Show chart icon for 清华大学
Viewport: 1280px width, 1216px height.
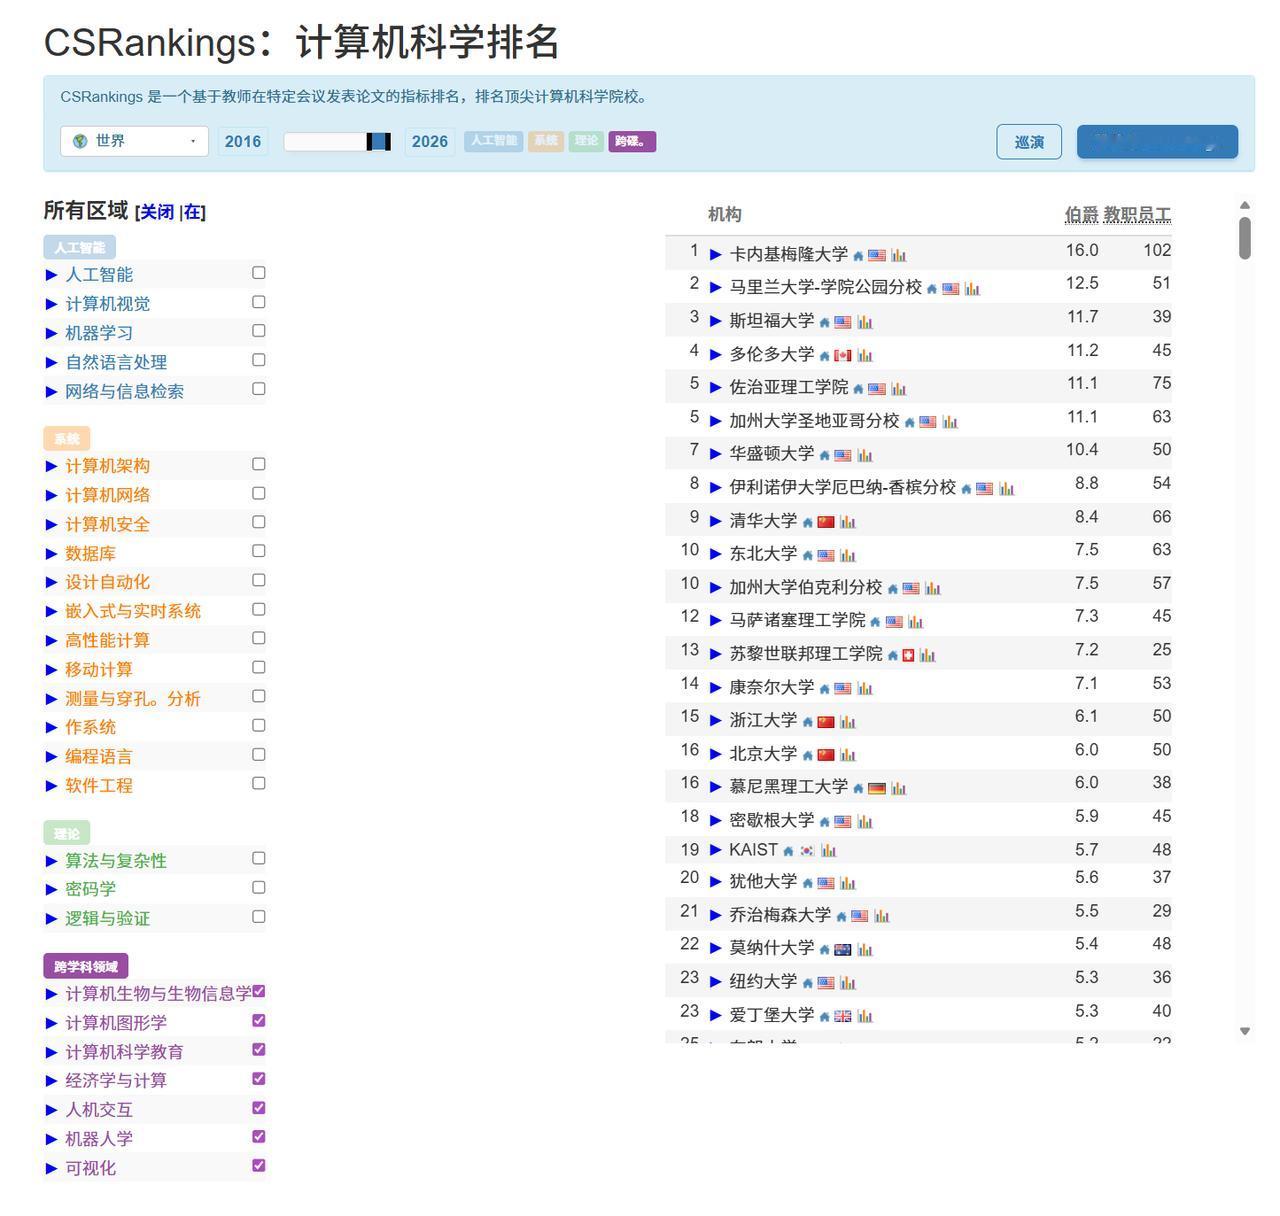click(848, 522)
